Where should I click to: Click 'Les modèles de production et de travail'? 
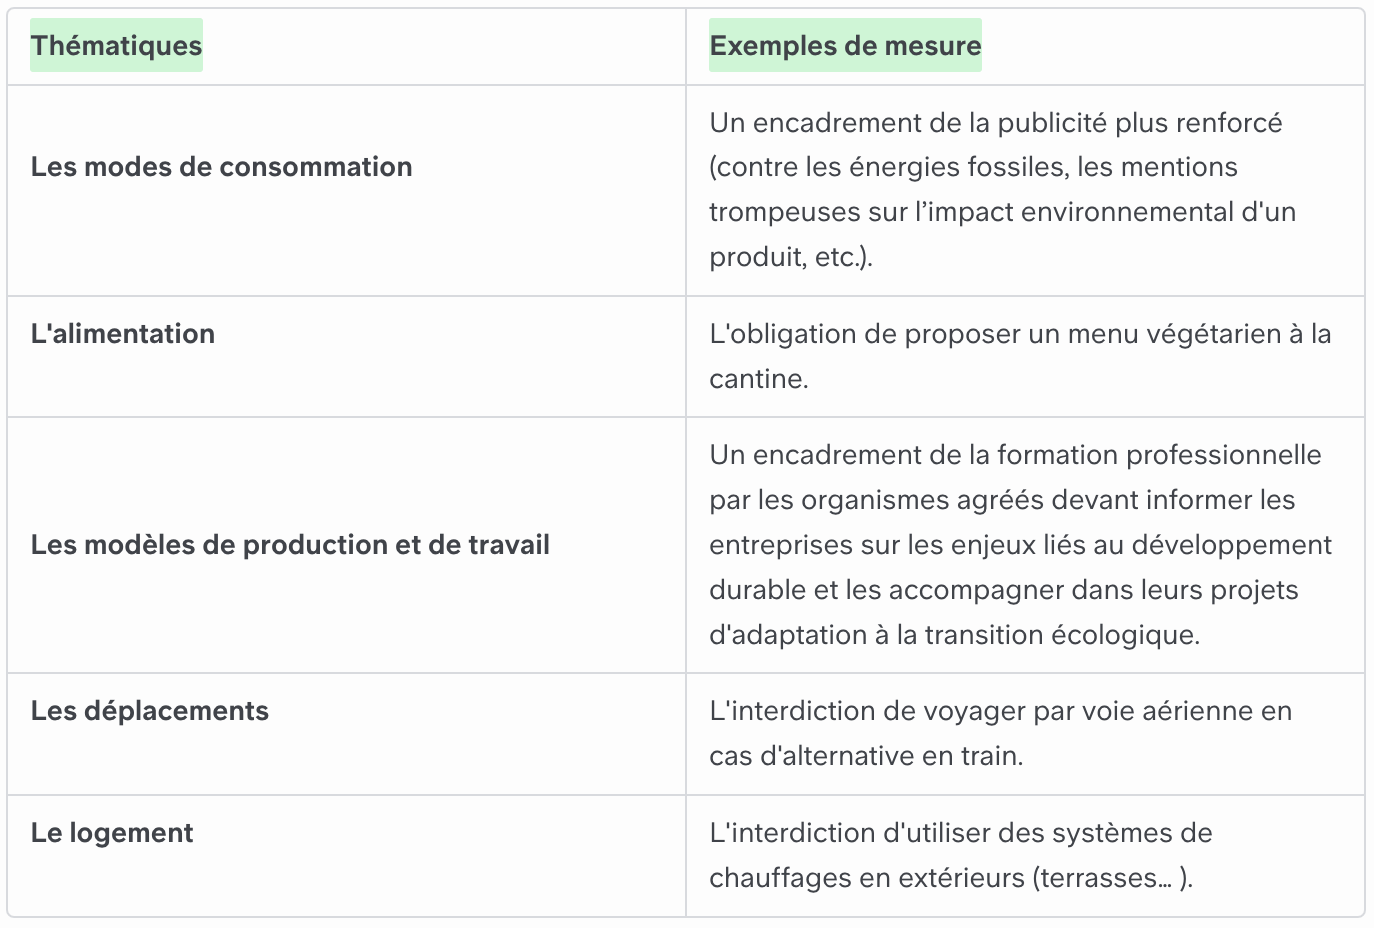pos(290,545)
